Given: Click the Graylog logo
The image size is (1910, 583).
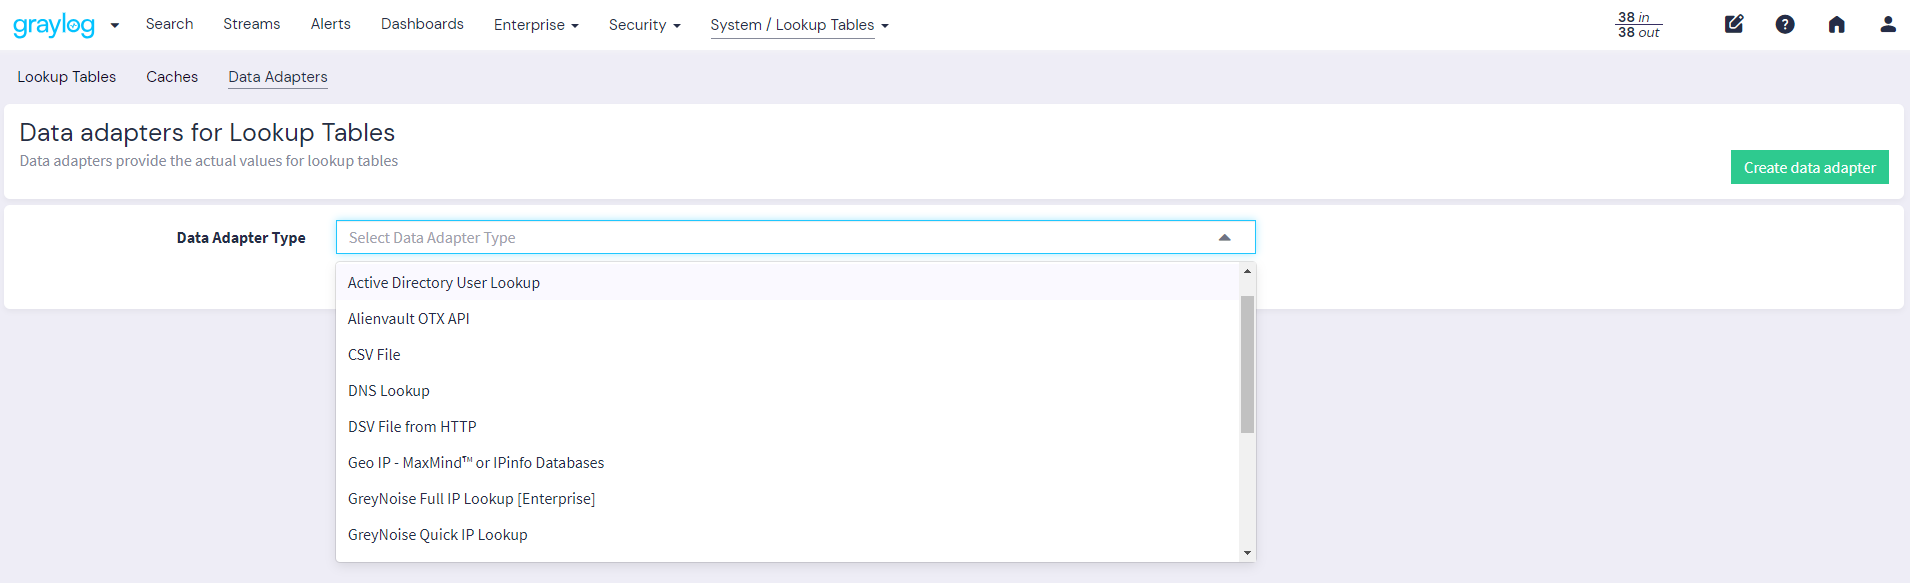Looking at the screenshot, I should coord(54,25).
